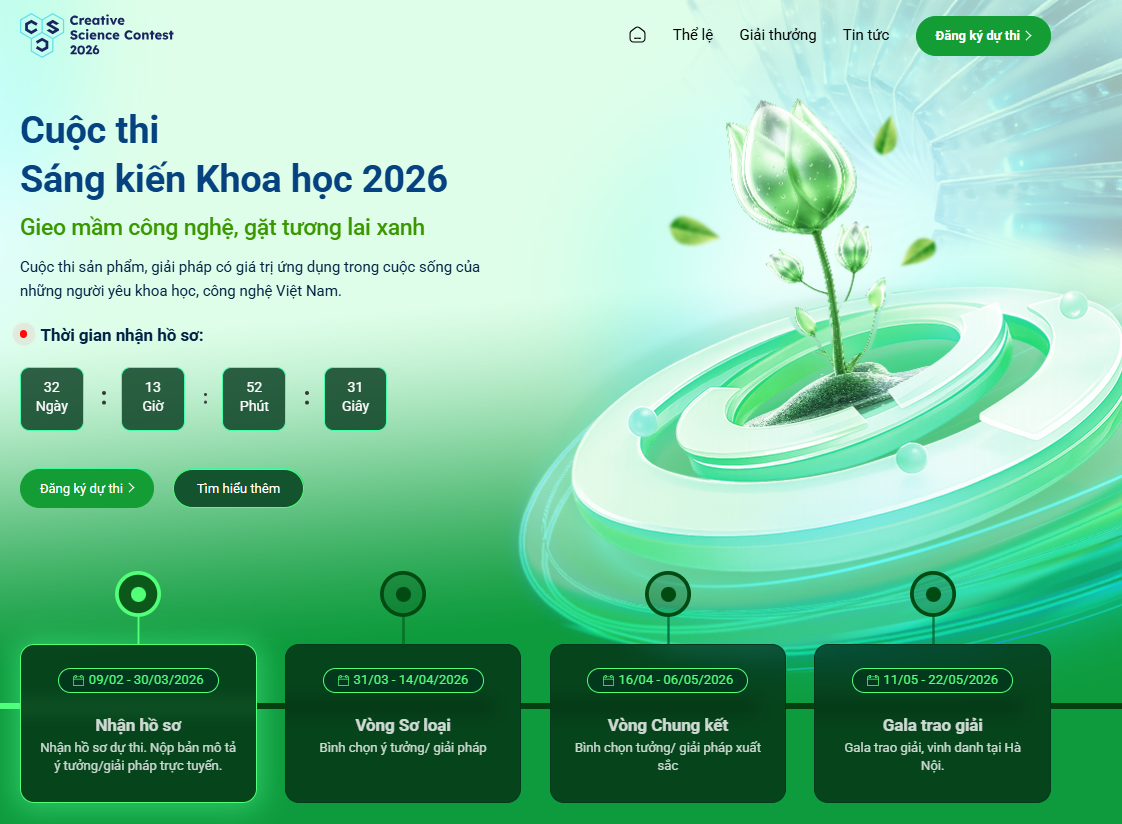Select the Vòng Sơ loại timeline marker
This screenshot has width=1122, height=824.
(403, 594)
